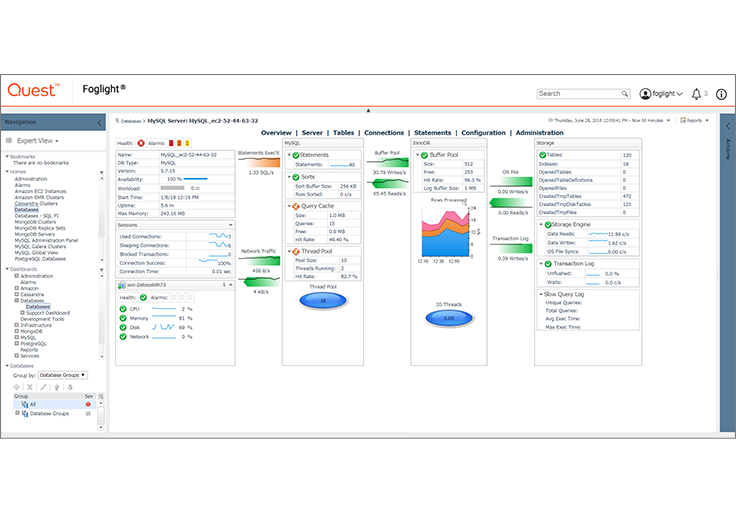Screen dimensions: 736x513
Task: Click the Memory green check icon
Action: [x=123, y=318]
